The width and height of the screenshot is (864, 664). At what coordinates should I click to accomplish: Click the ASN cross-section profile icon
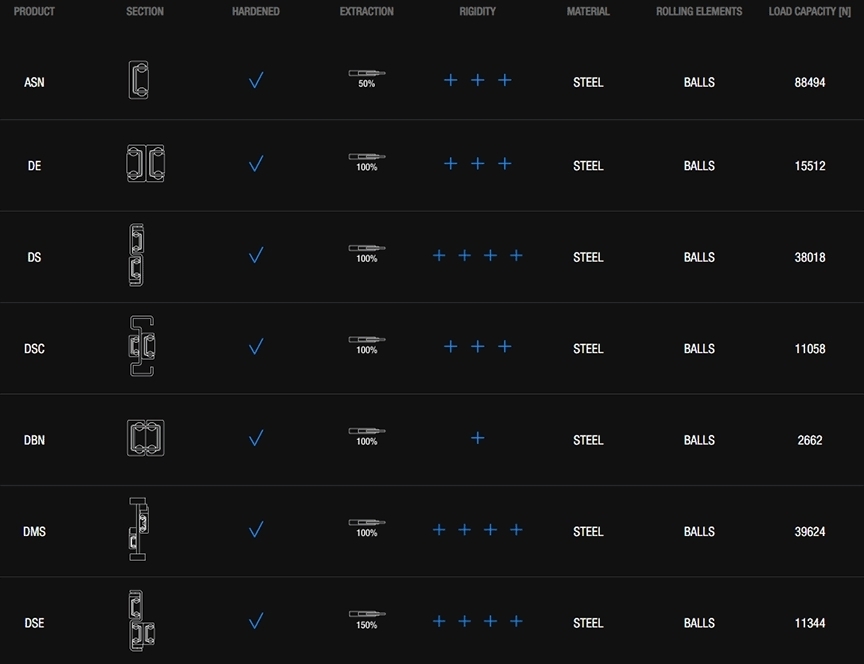(x=139, y=81)
